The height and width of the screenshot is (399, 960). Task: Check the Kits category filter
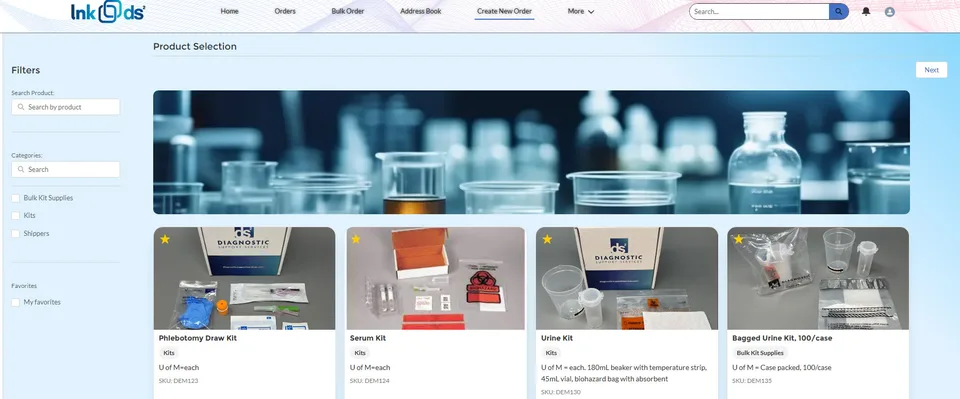[16, 215]
